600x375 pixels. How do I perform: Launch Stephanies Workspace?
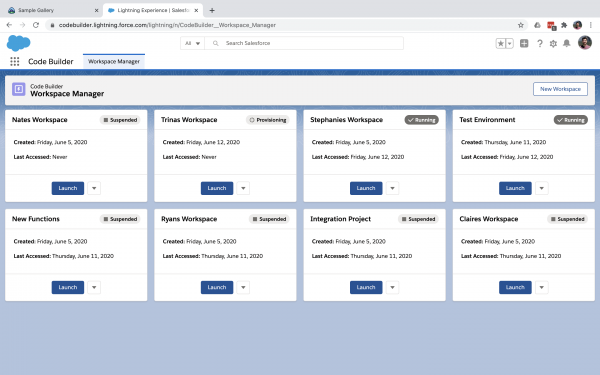coord(366,188)
